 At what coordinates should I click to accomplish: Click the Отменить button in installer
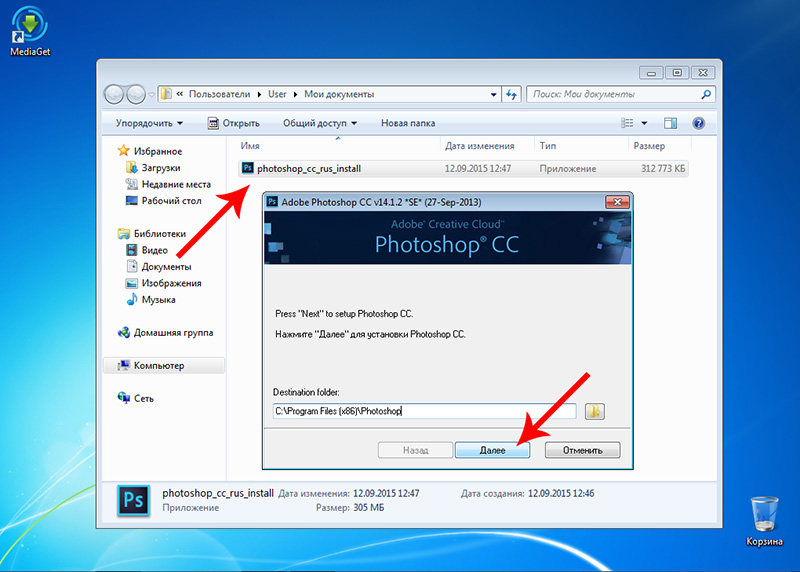pos(582,450)
